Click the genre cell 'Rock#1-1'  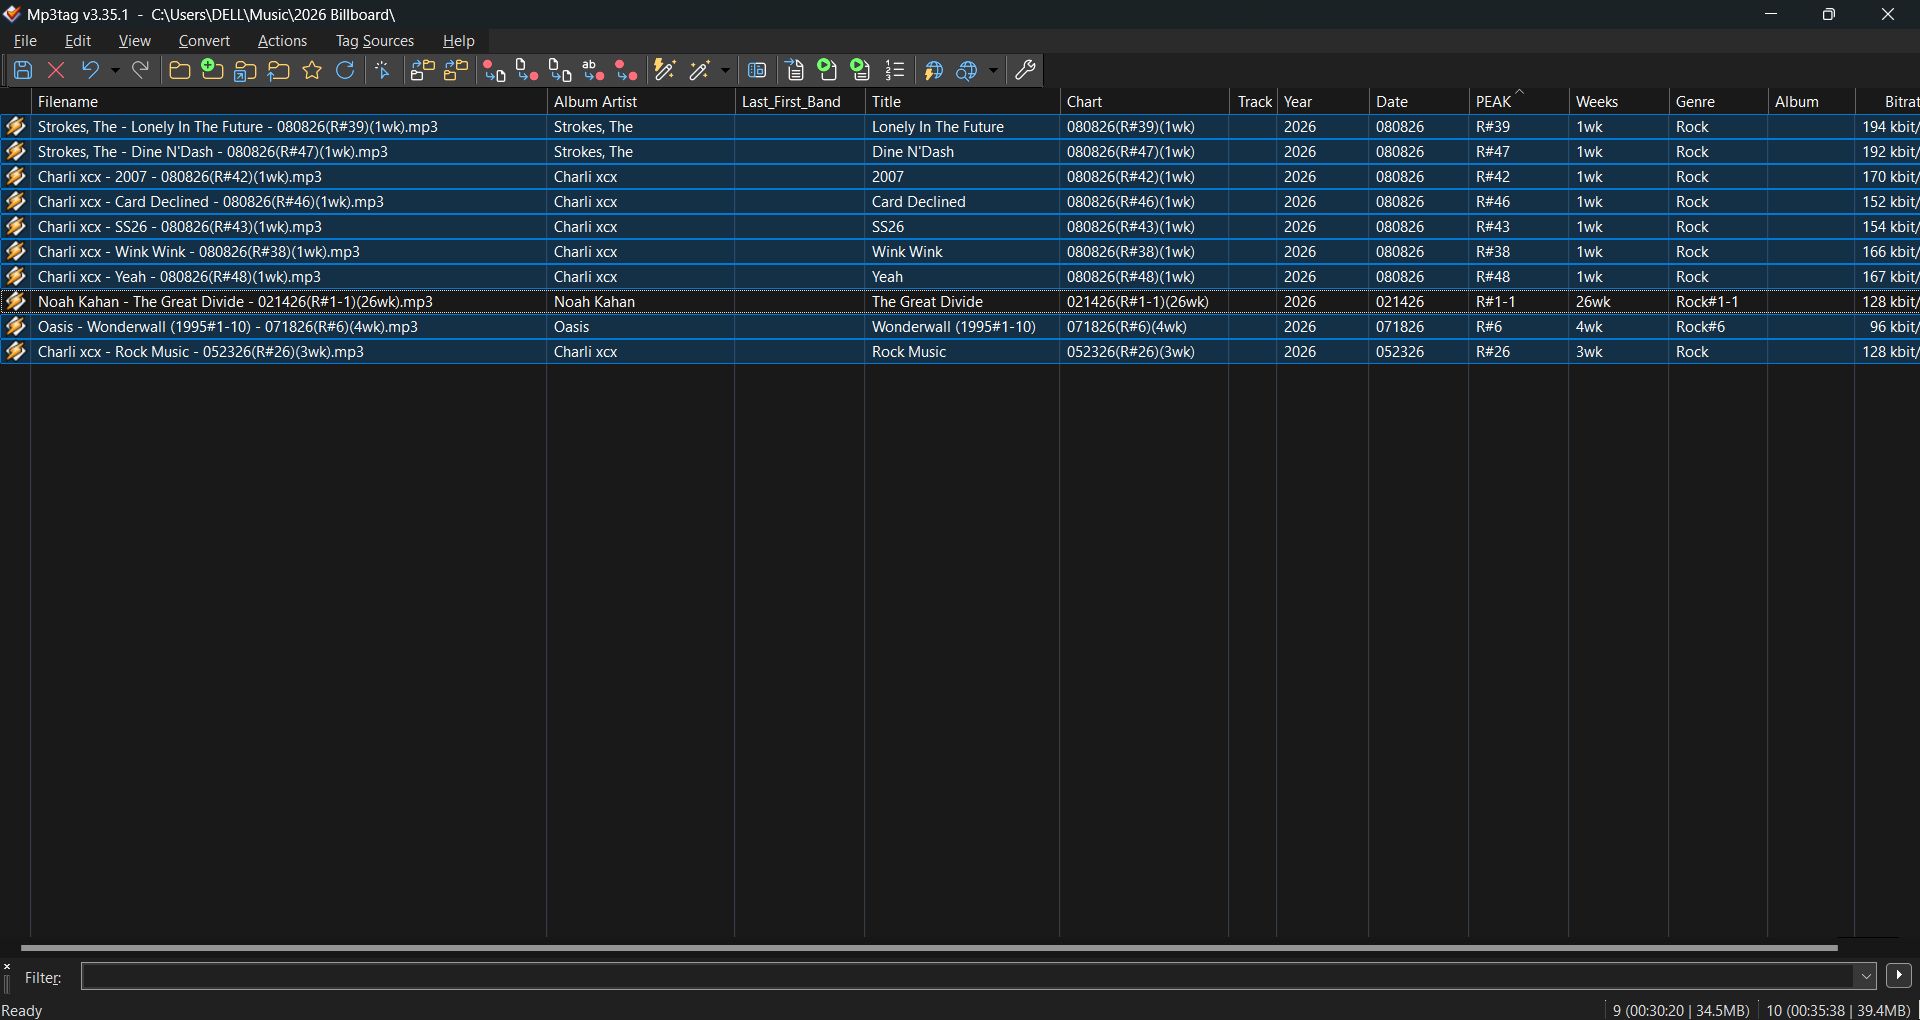coord(1707,302)
